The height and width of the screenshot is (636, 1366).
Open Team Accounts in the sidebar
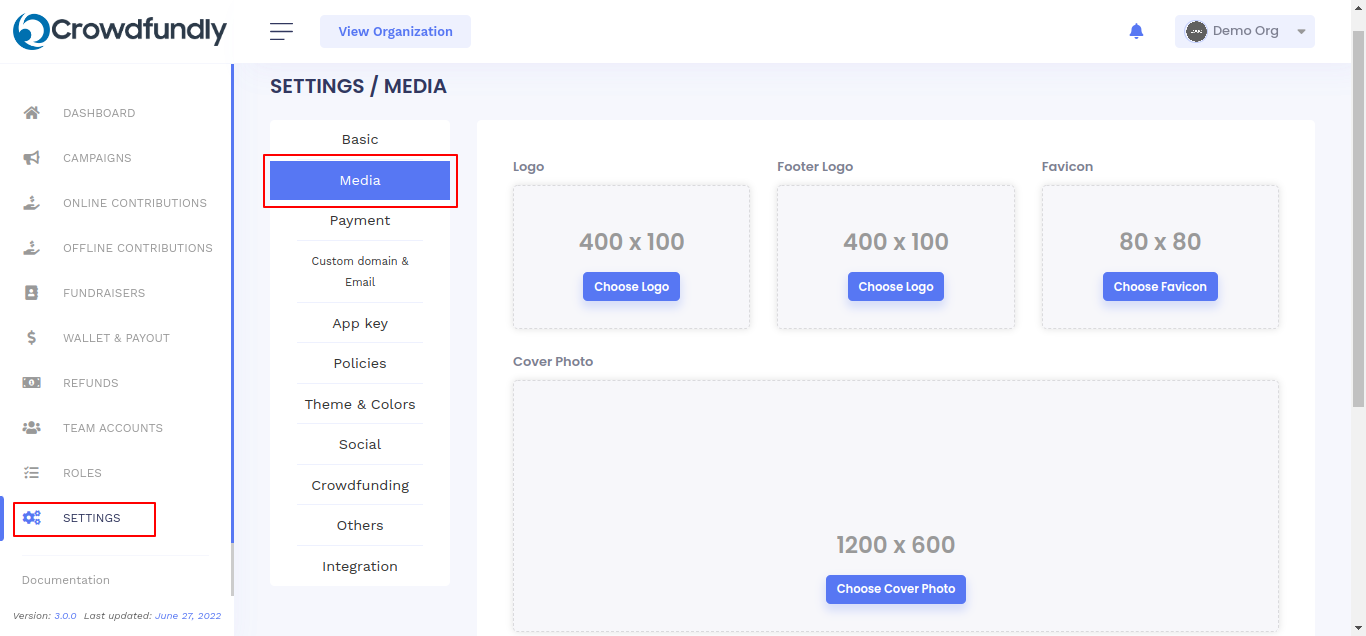click(113, 428)
